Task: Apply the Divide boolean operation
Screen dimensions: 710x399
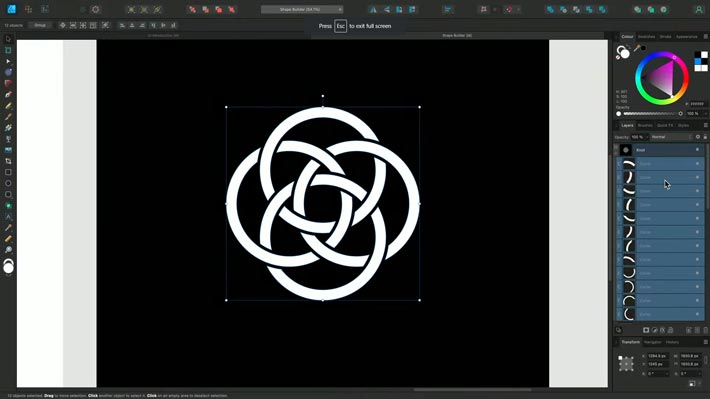Action: [602, 9]
